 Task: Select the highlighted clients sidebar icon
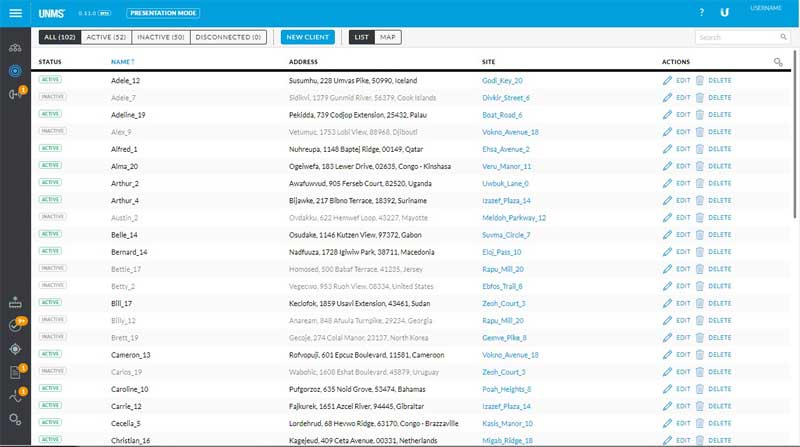(15, 70)
